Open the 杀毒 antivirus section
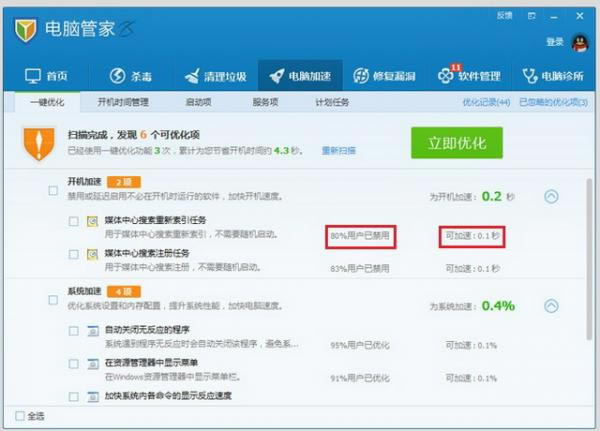Viewport: 600px width, 431px height. [x=132, y=76]
